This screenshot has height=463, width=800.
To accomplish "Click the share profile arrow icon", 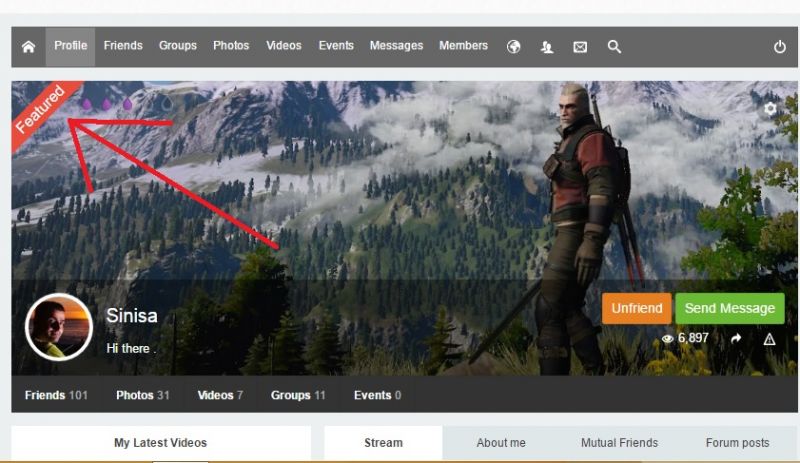I will [736, 338].
